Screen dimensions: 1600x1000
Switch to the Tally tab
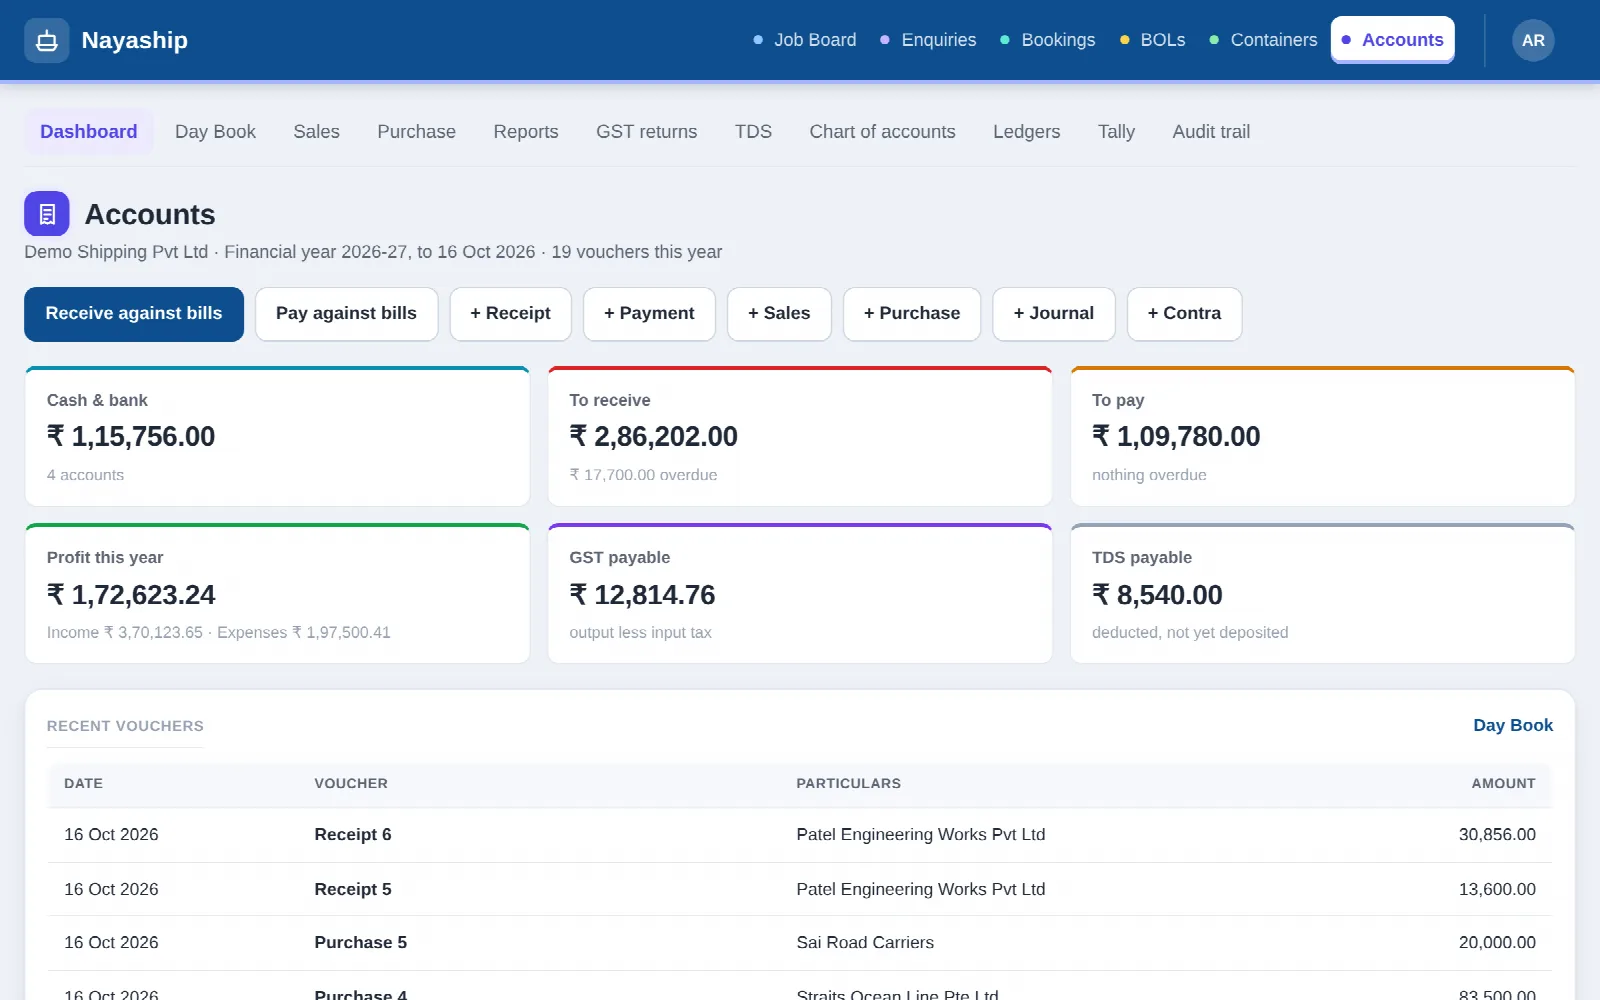click(1116, 132)
